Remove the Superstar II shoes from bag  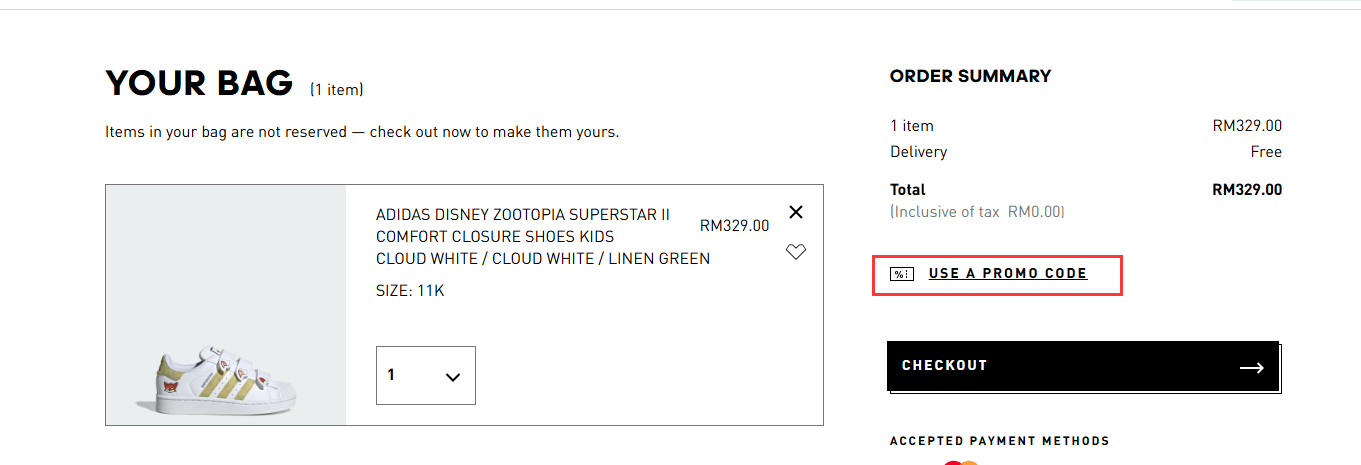[x=796, y=212]
